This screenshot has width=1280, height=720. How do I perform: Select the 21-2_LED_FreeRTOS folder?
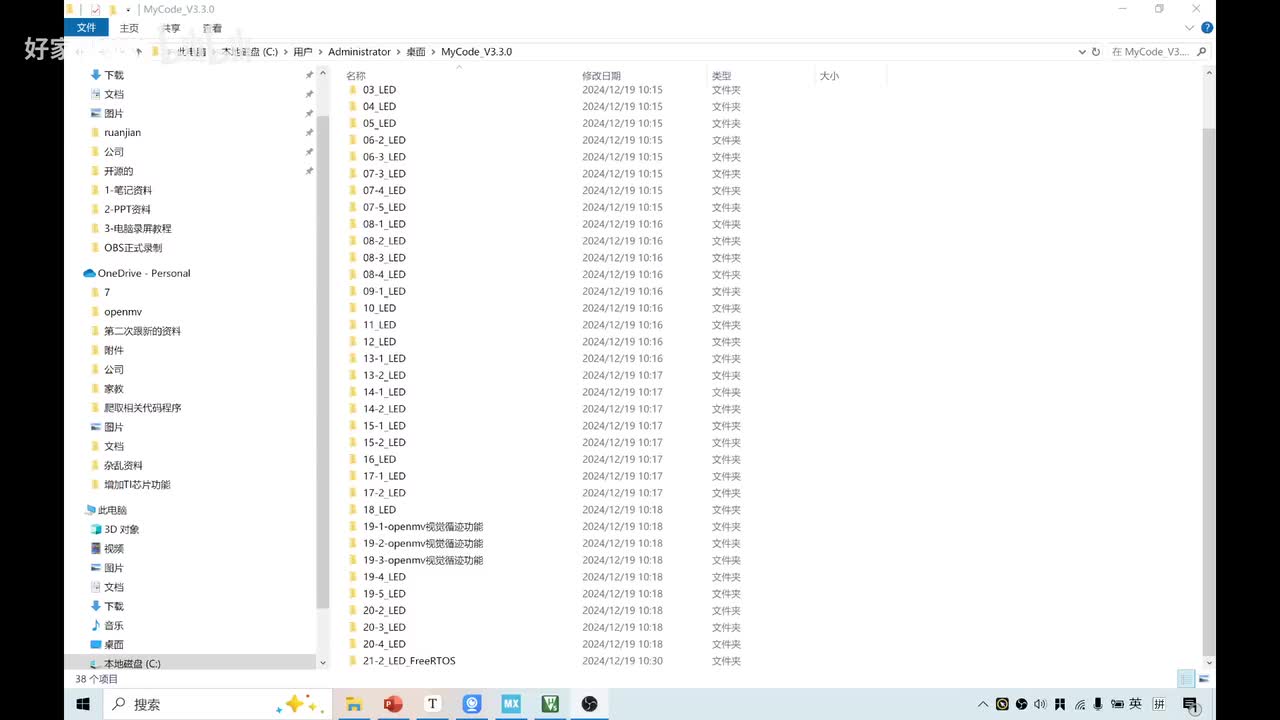(x=409, y=661)
